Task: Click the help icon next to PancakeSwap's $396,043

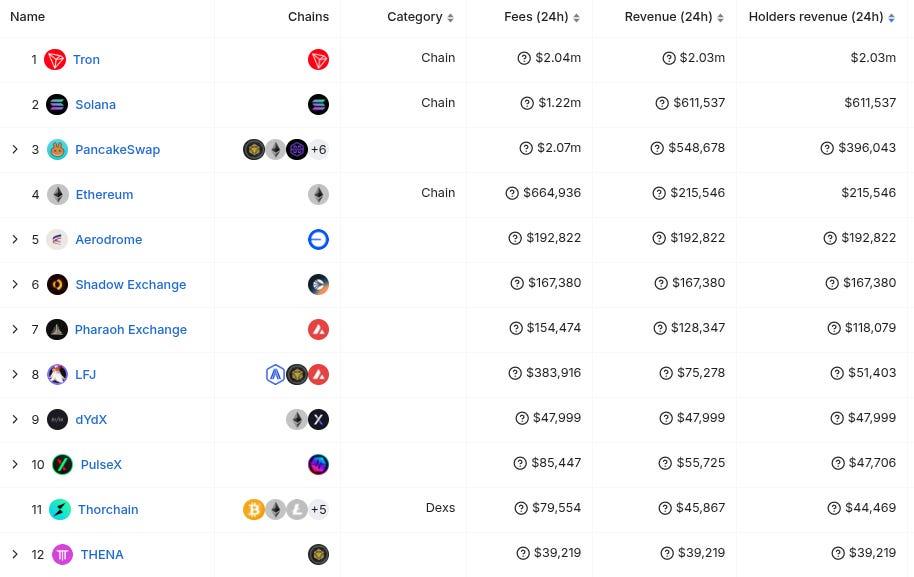Action: click(827, 148)
